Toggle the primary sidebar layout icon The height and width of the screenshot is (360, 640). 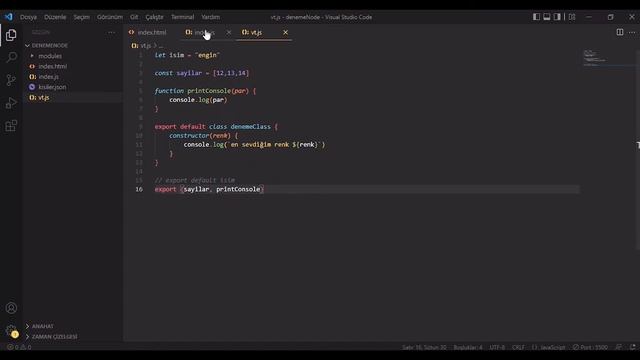[536, 17]
